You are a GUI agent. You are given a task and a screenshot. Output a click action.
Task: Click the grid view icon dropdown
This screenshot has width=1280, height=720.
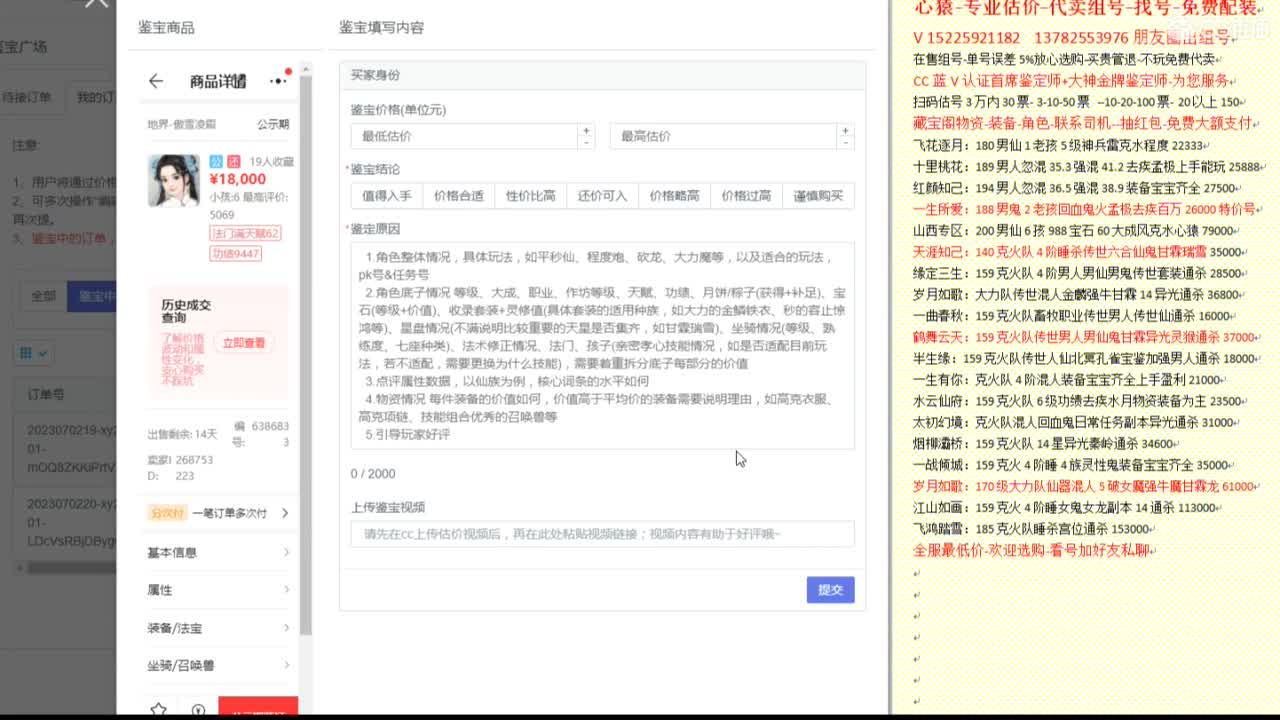32,353
